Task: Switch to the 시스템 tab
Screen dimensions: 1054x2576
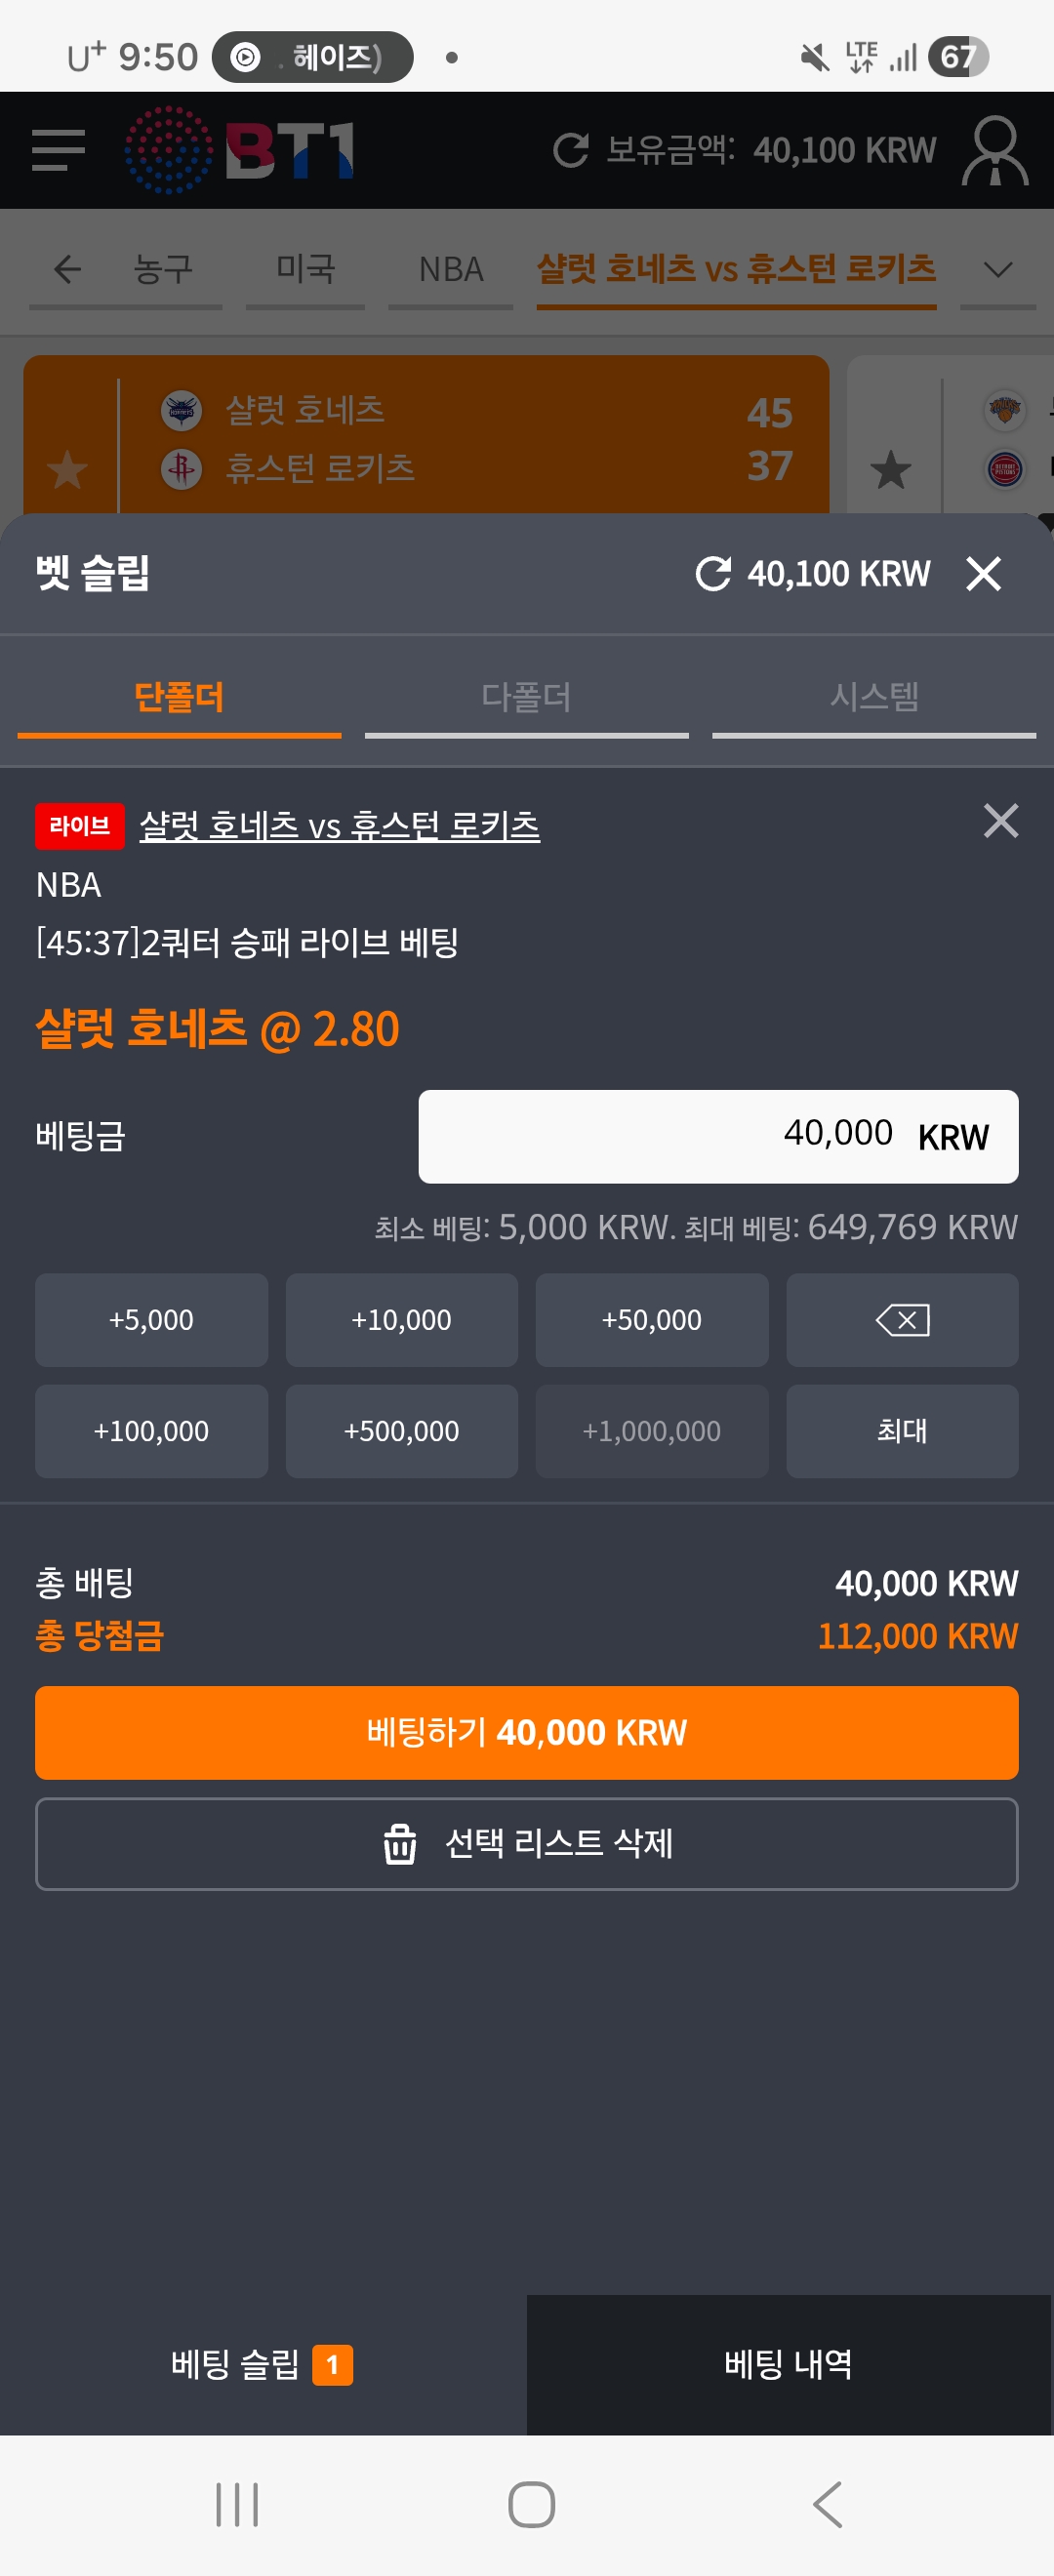Action: click(x=873, y=697)
